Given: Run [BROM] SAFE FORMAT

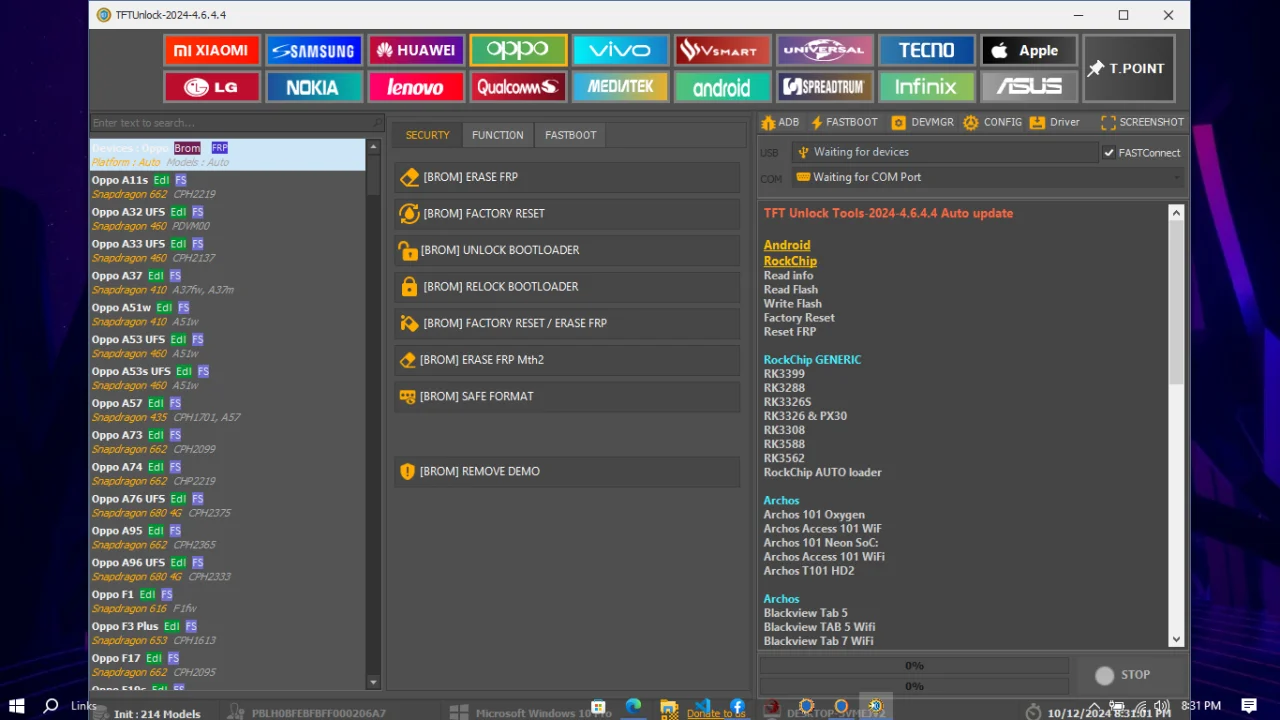Looking at the screenshot, I should click(567, 397).
